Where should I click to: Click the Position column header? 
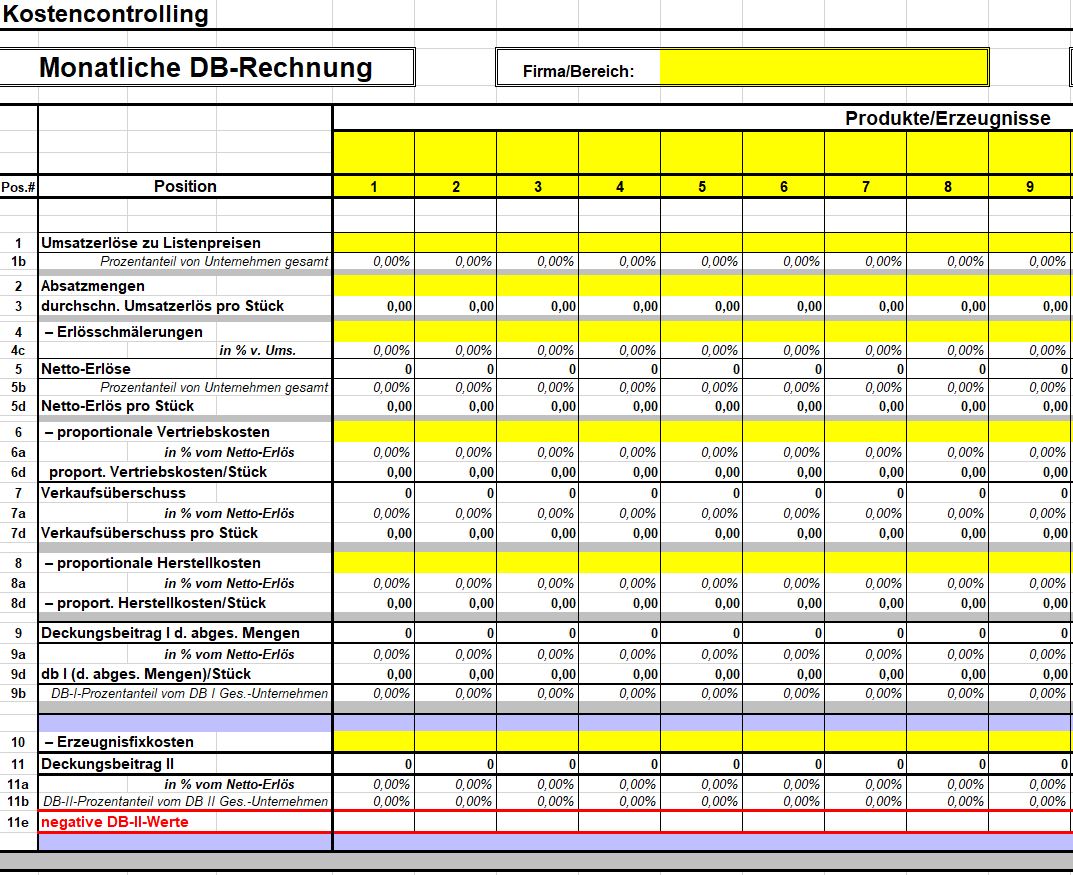tap(185, 187)
